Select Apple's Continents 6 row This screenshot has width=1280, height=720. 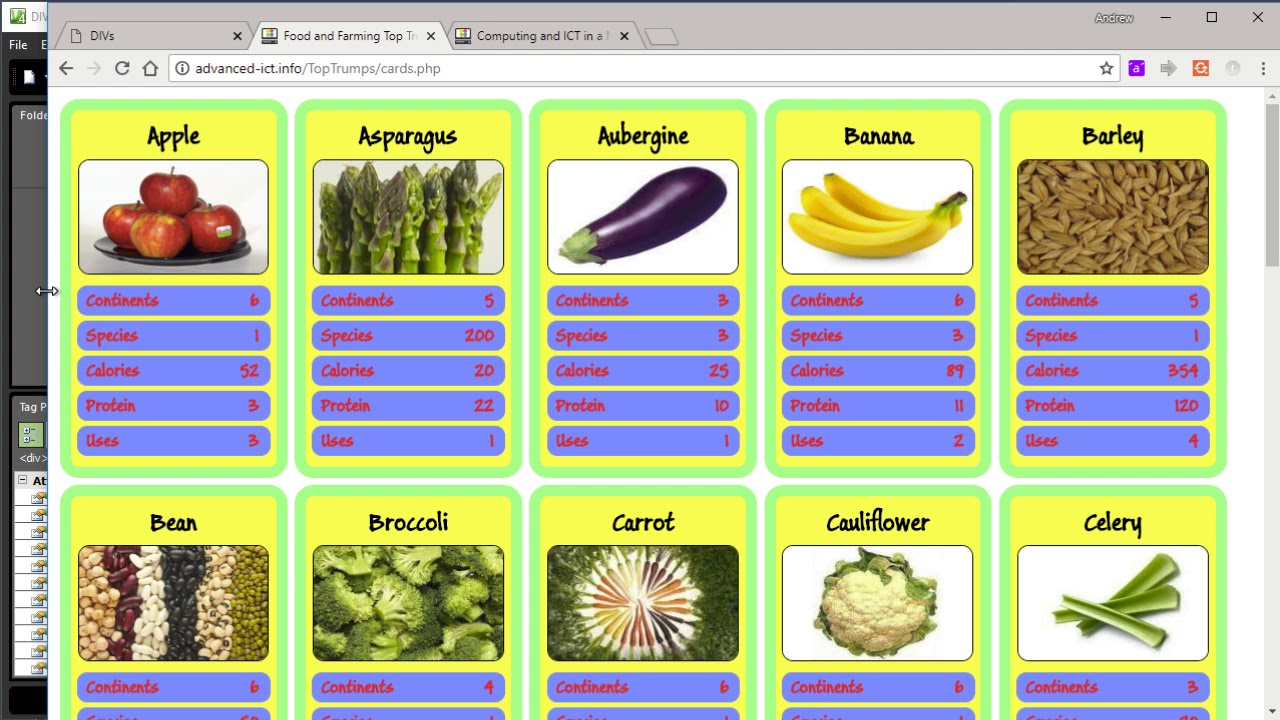(x=173, y=301)
